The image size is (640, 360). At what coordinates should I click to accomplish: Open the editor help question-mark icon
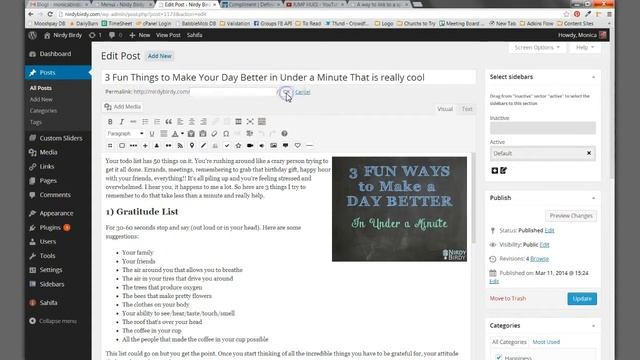[x=284, y=133]
